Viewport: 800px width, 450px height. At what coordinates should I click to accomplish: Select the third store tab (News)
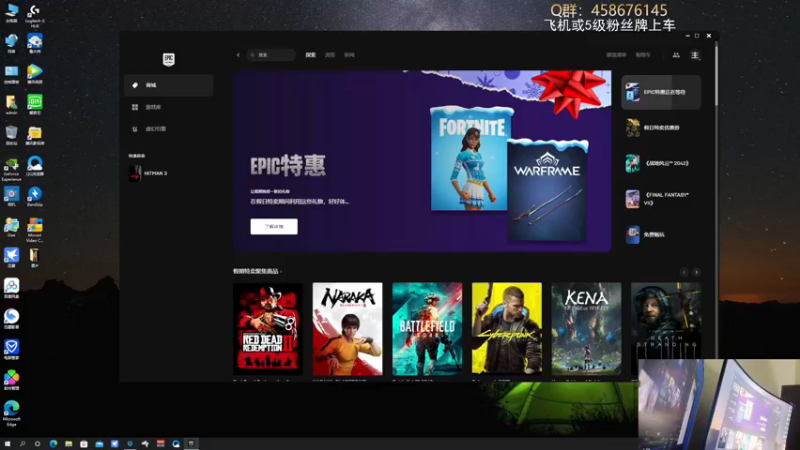point(349,55)
